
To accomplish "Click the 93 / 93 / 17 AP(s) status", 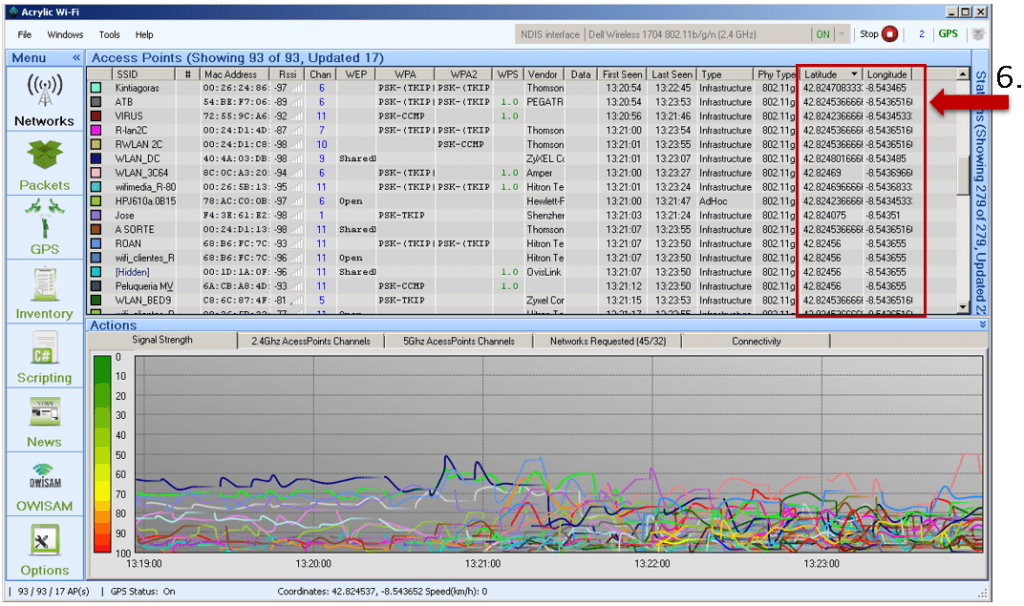I will [54, 592].
